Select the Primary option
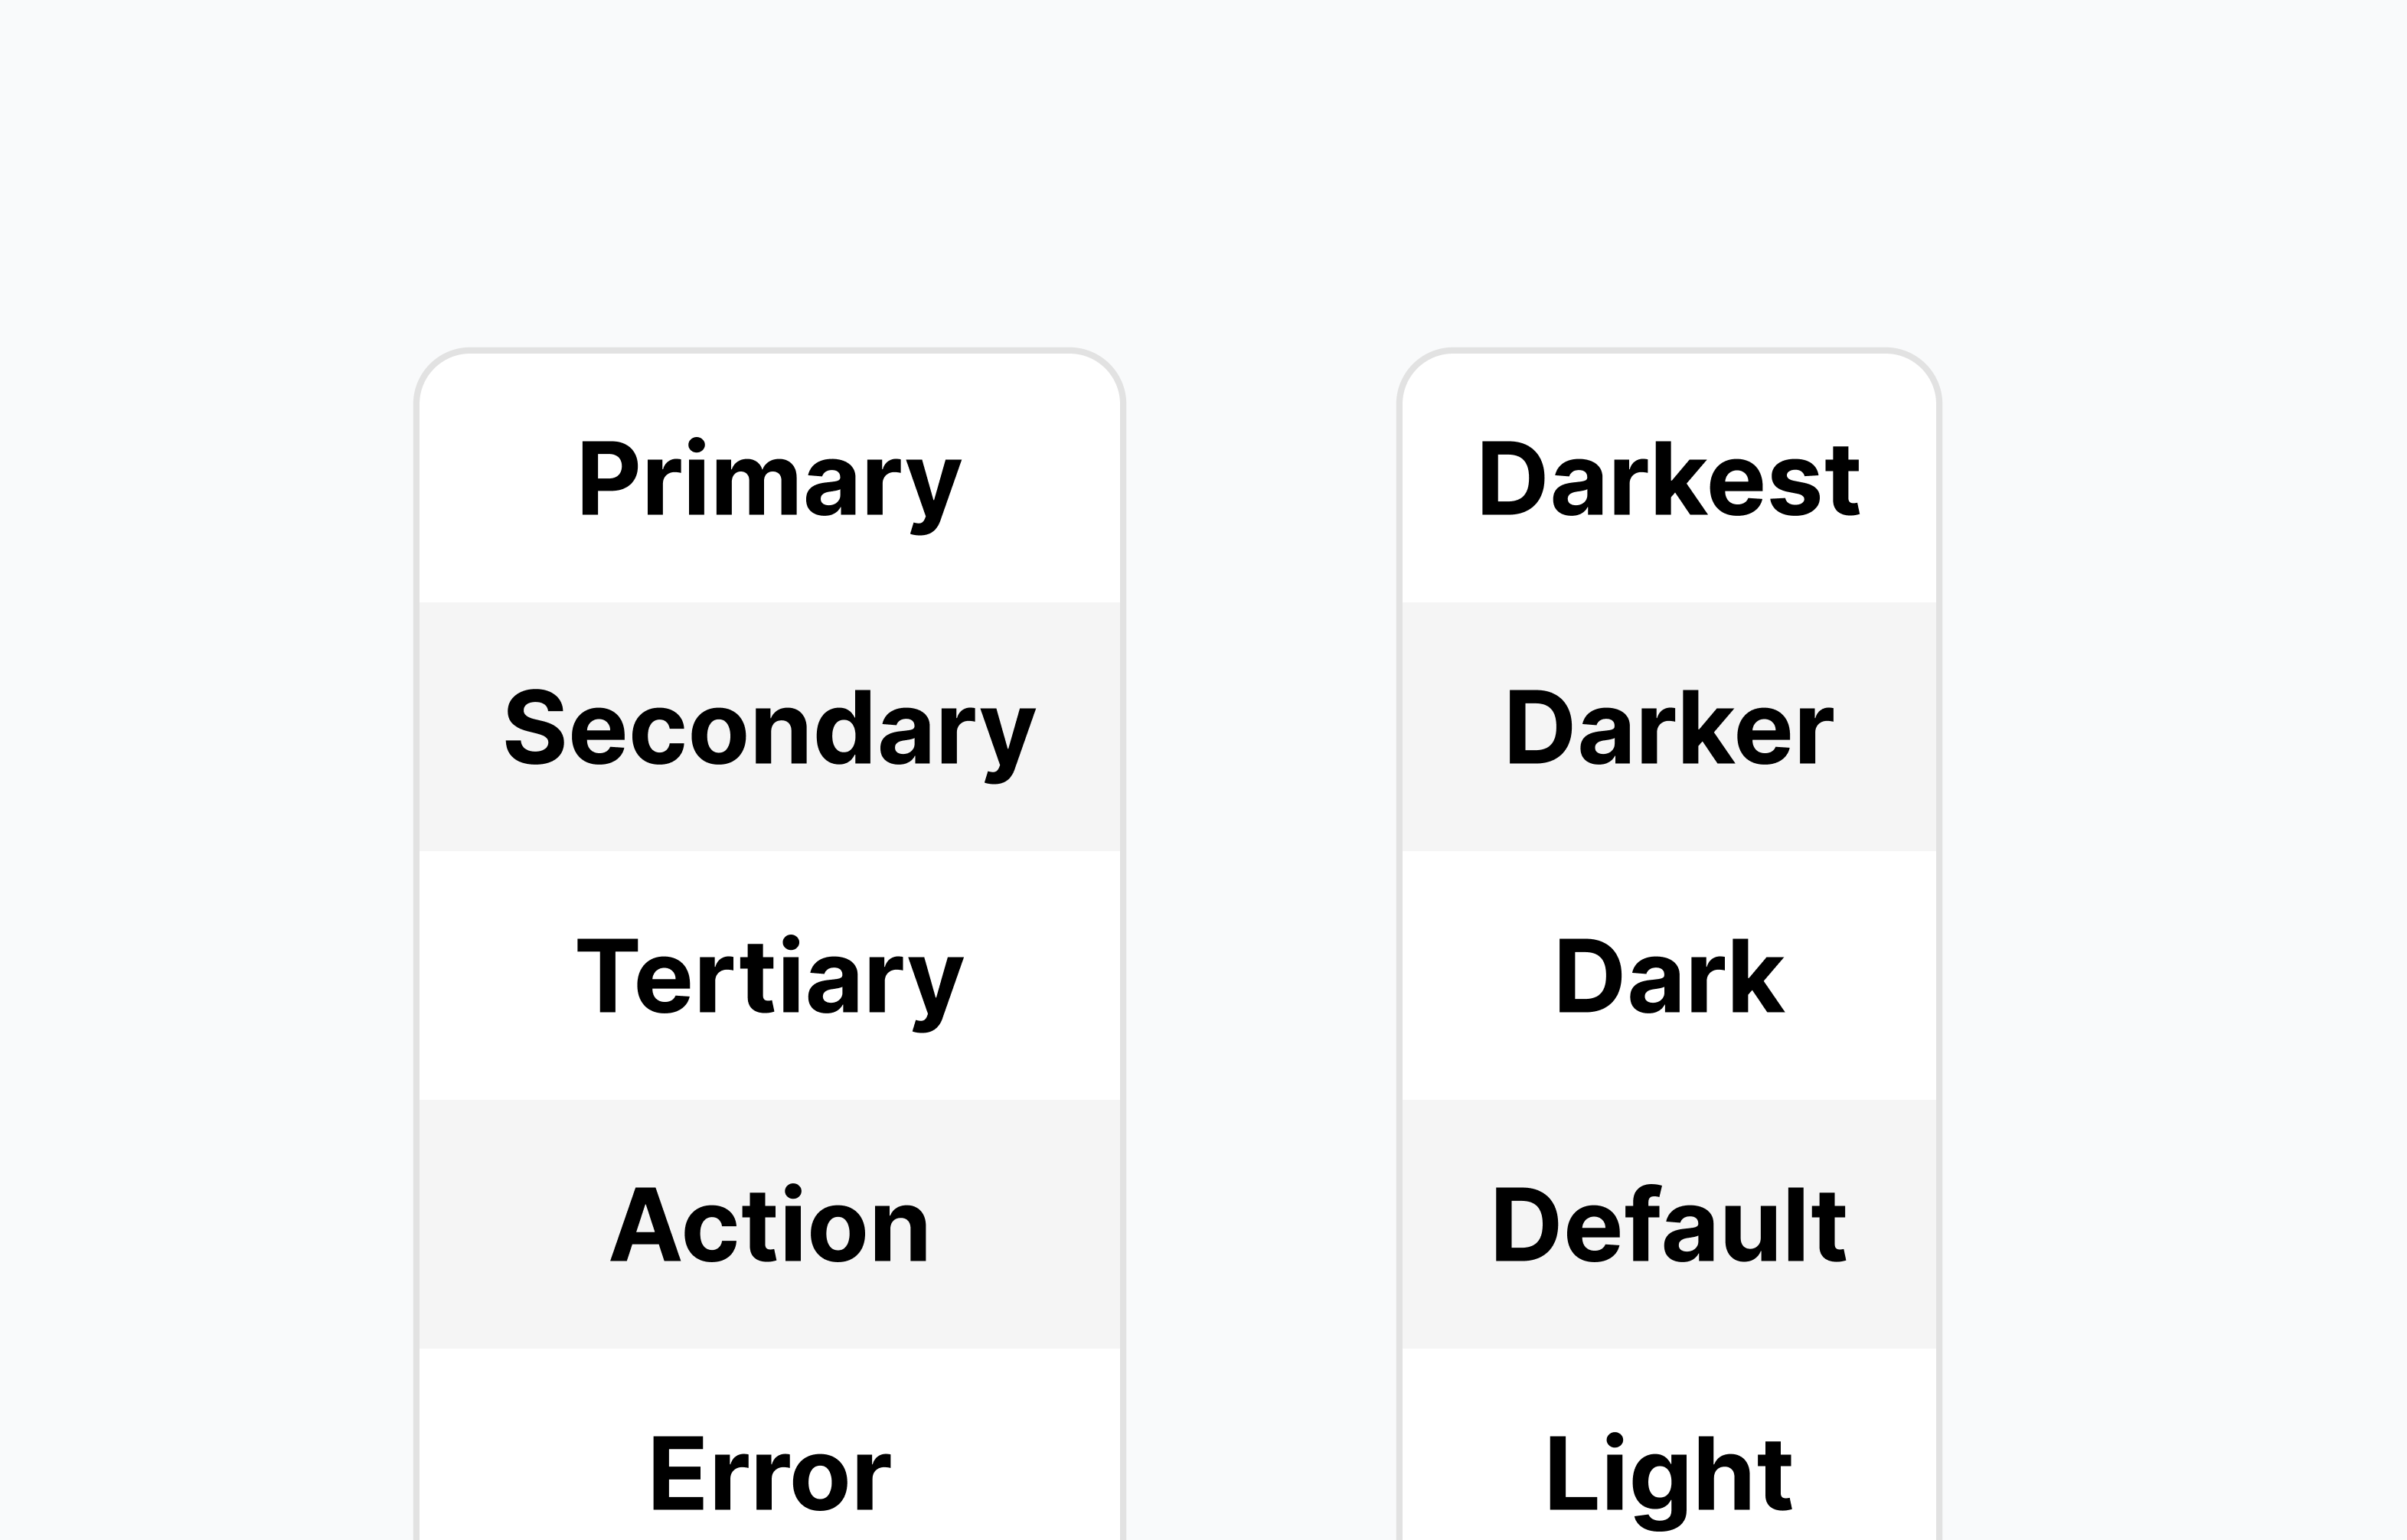Viewport: 2407px width, 1540px height. 769,480
